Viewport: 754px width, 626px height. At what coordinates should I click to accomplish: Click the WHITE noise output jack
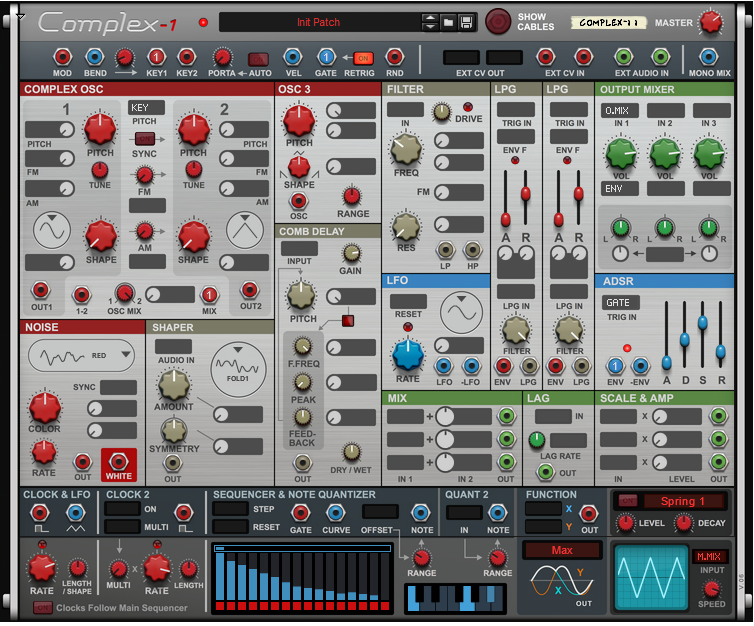pos(118,462)
